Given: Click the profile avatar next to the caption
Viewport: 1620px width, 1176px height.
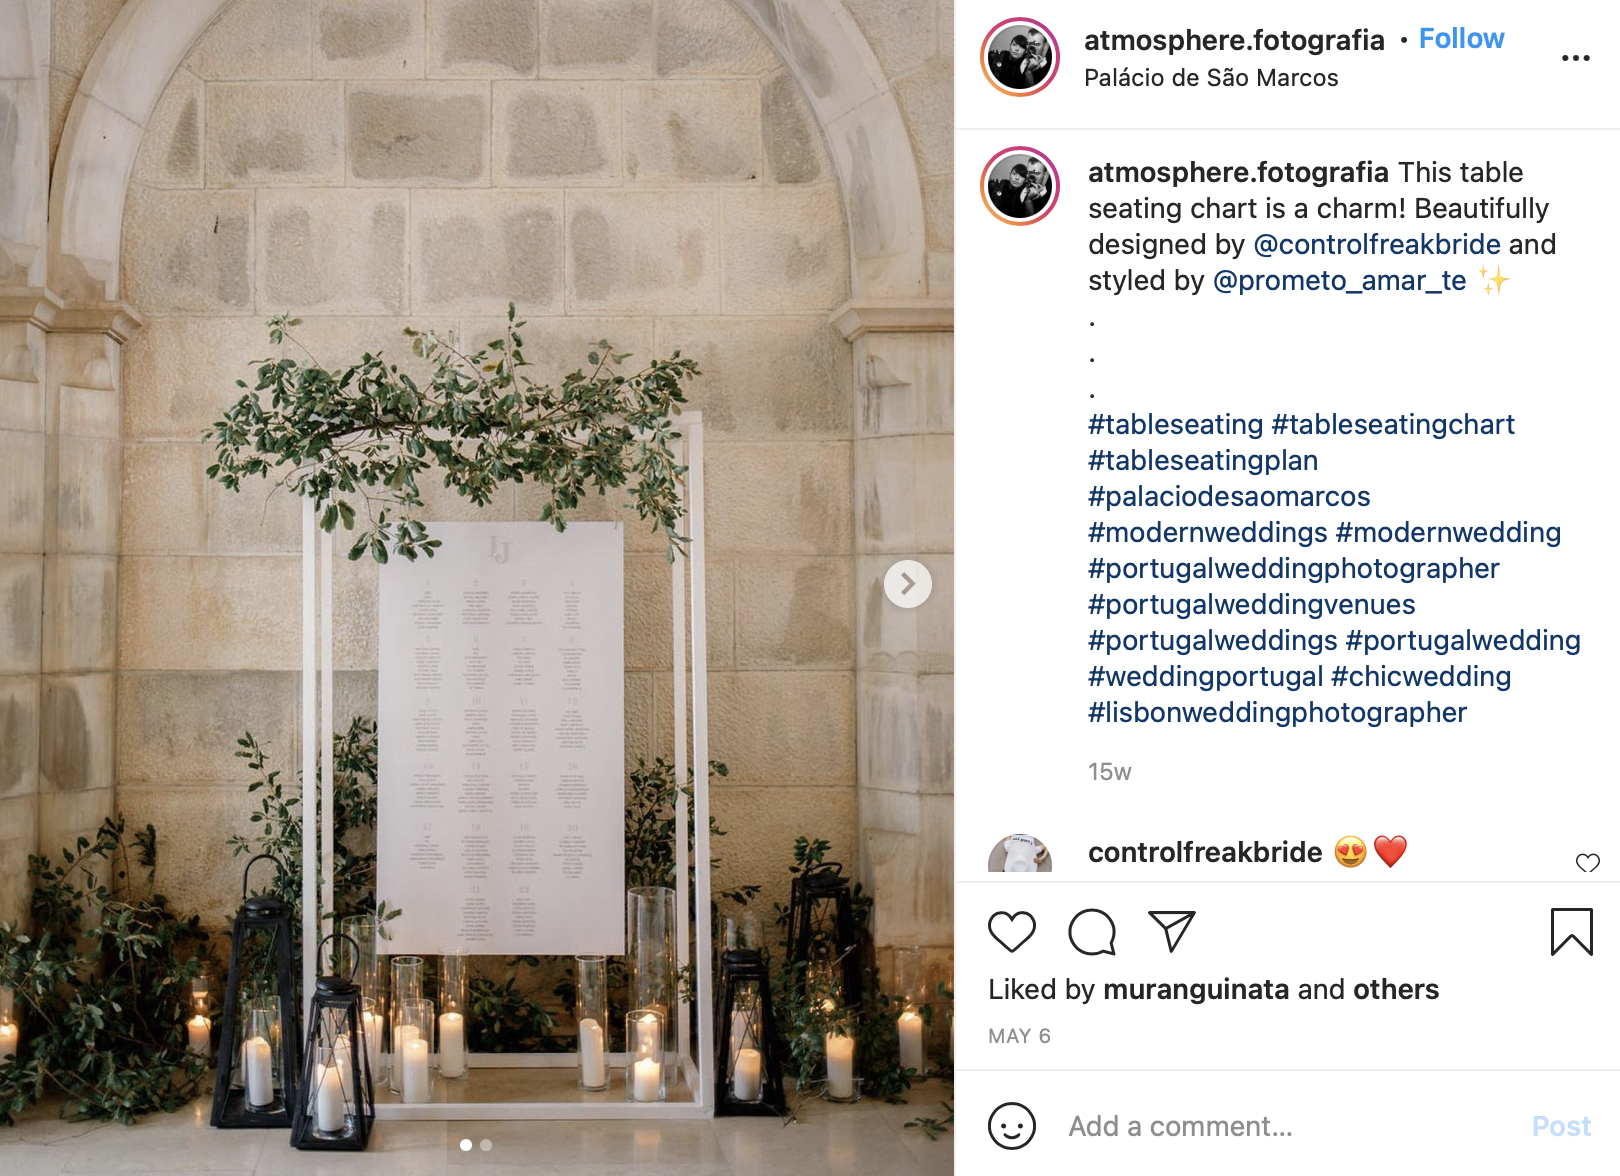Looking at the screenshot, I should click(x=1020, y=186).
